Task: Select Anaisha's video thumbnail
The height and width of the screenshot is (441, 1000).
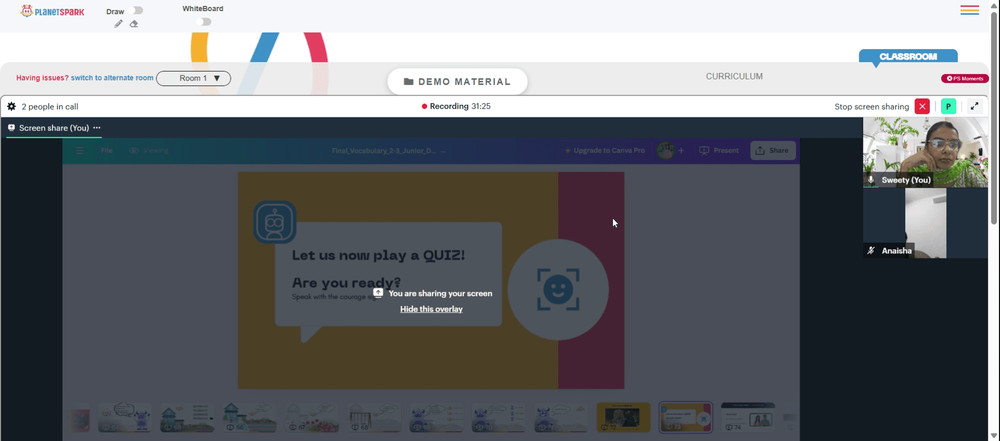Action: (926, 223)
